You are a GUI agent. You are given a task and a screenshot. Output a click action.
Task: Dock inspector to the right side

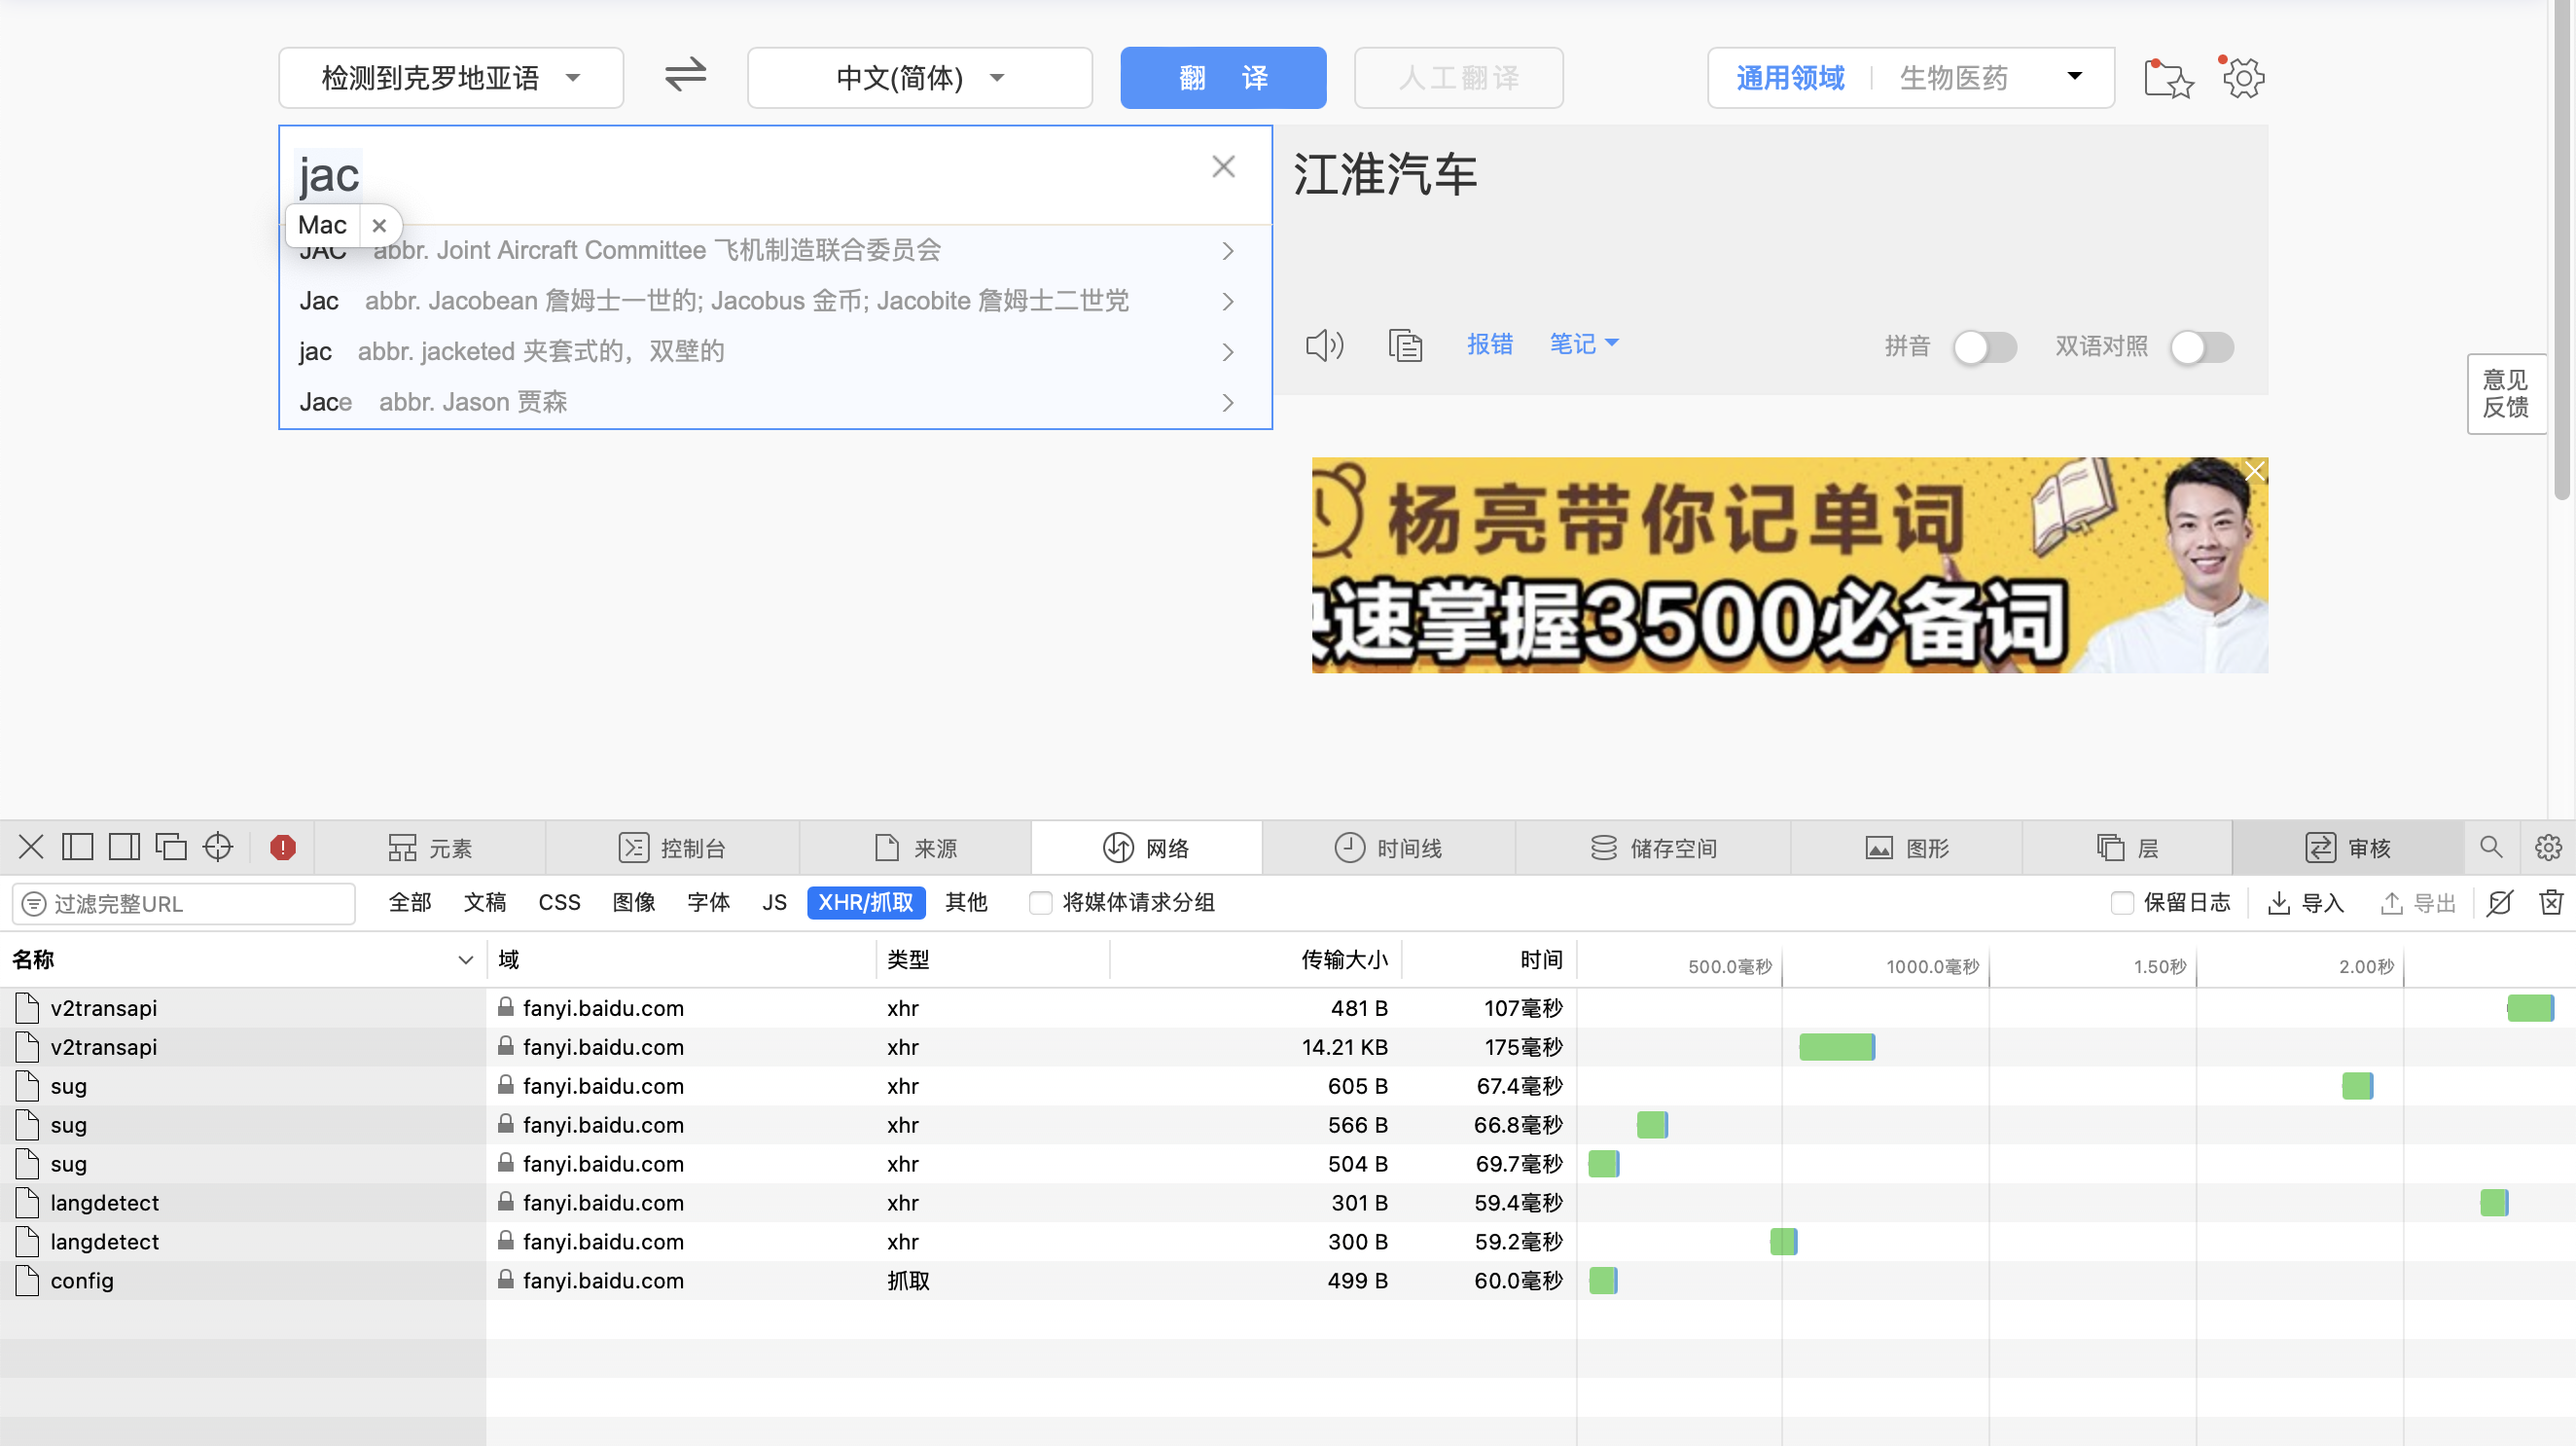pyautogui.click(x=124, y=848)
